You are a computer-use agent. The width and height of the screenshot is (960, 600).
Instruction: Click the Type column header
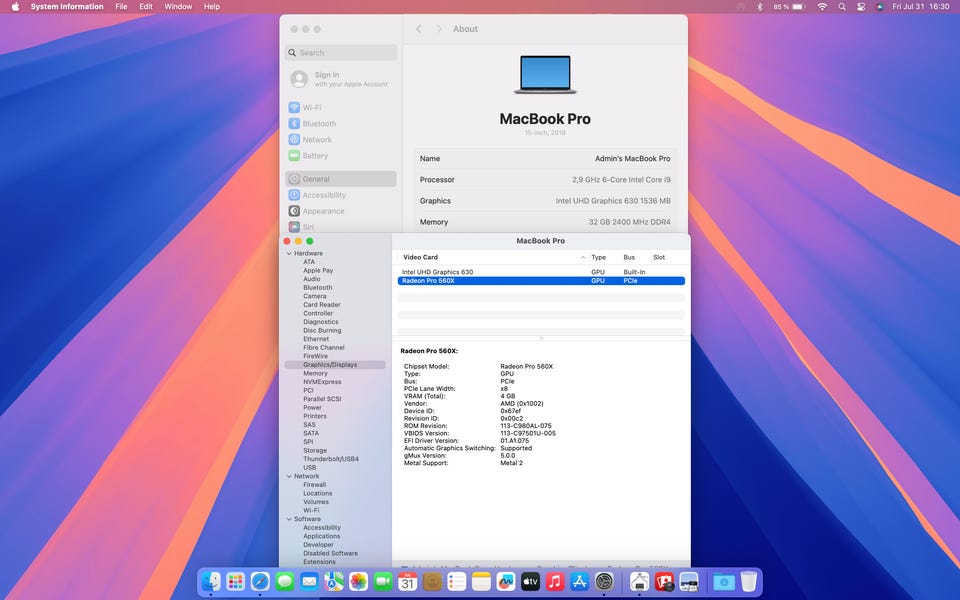[x=598, y=257]
